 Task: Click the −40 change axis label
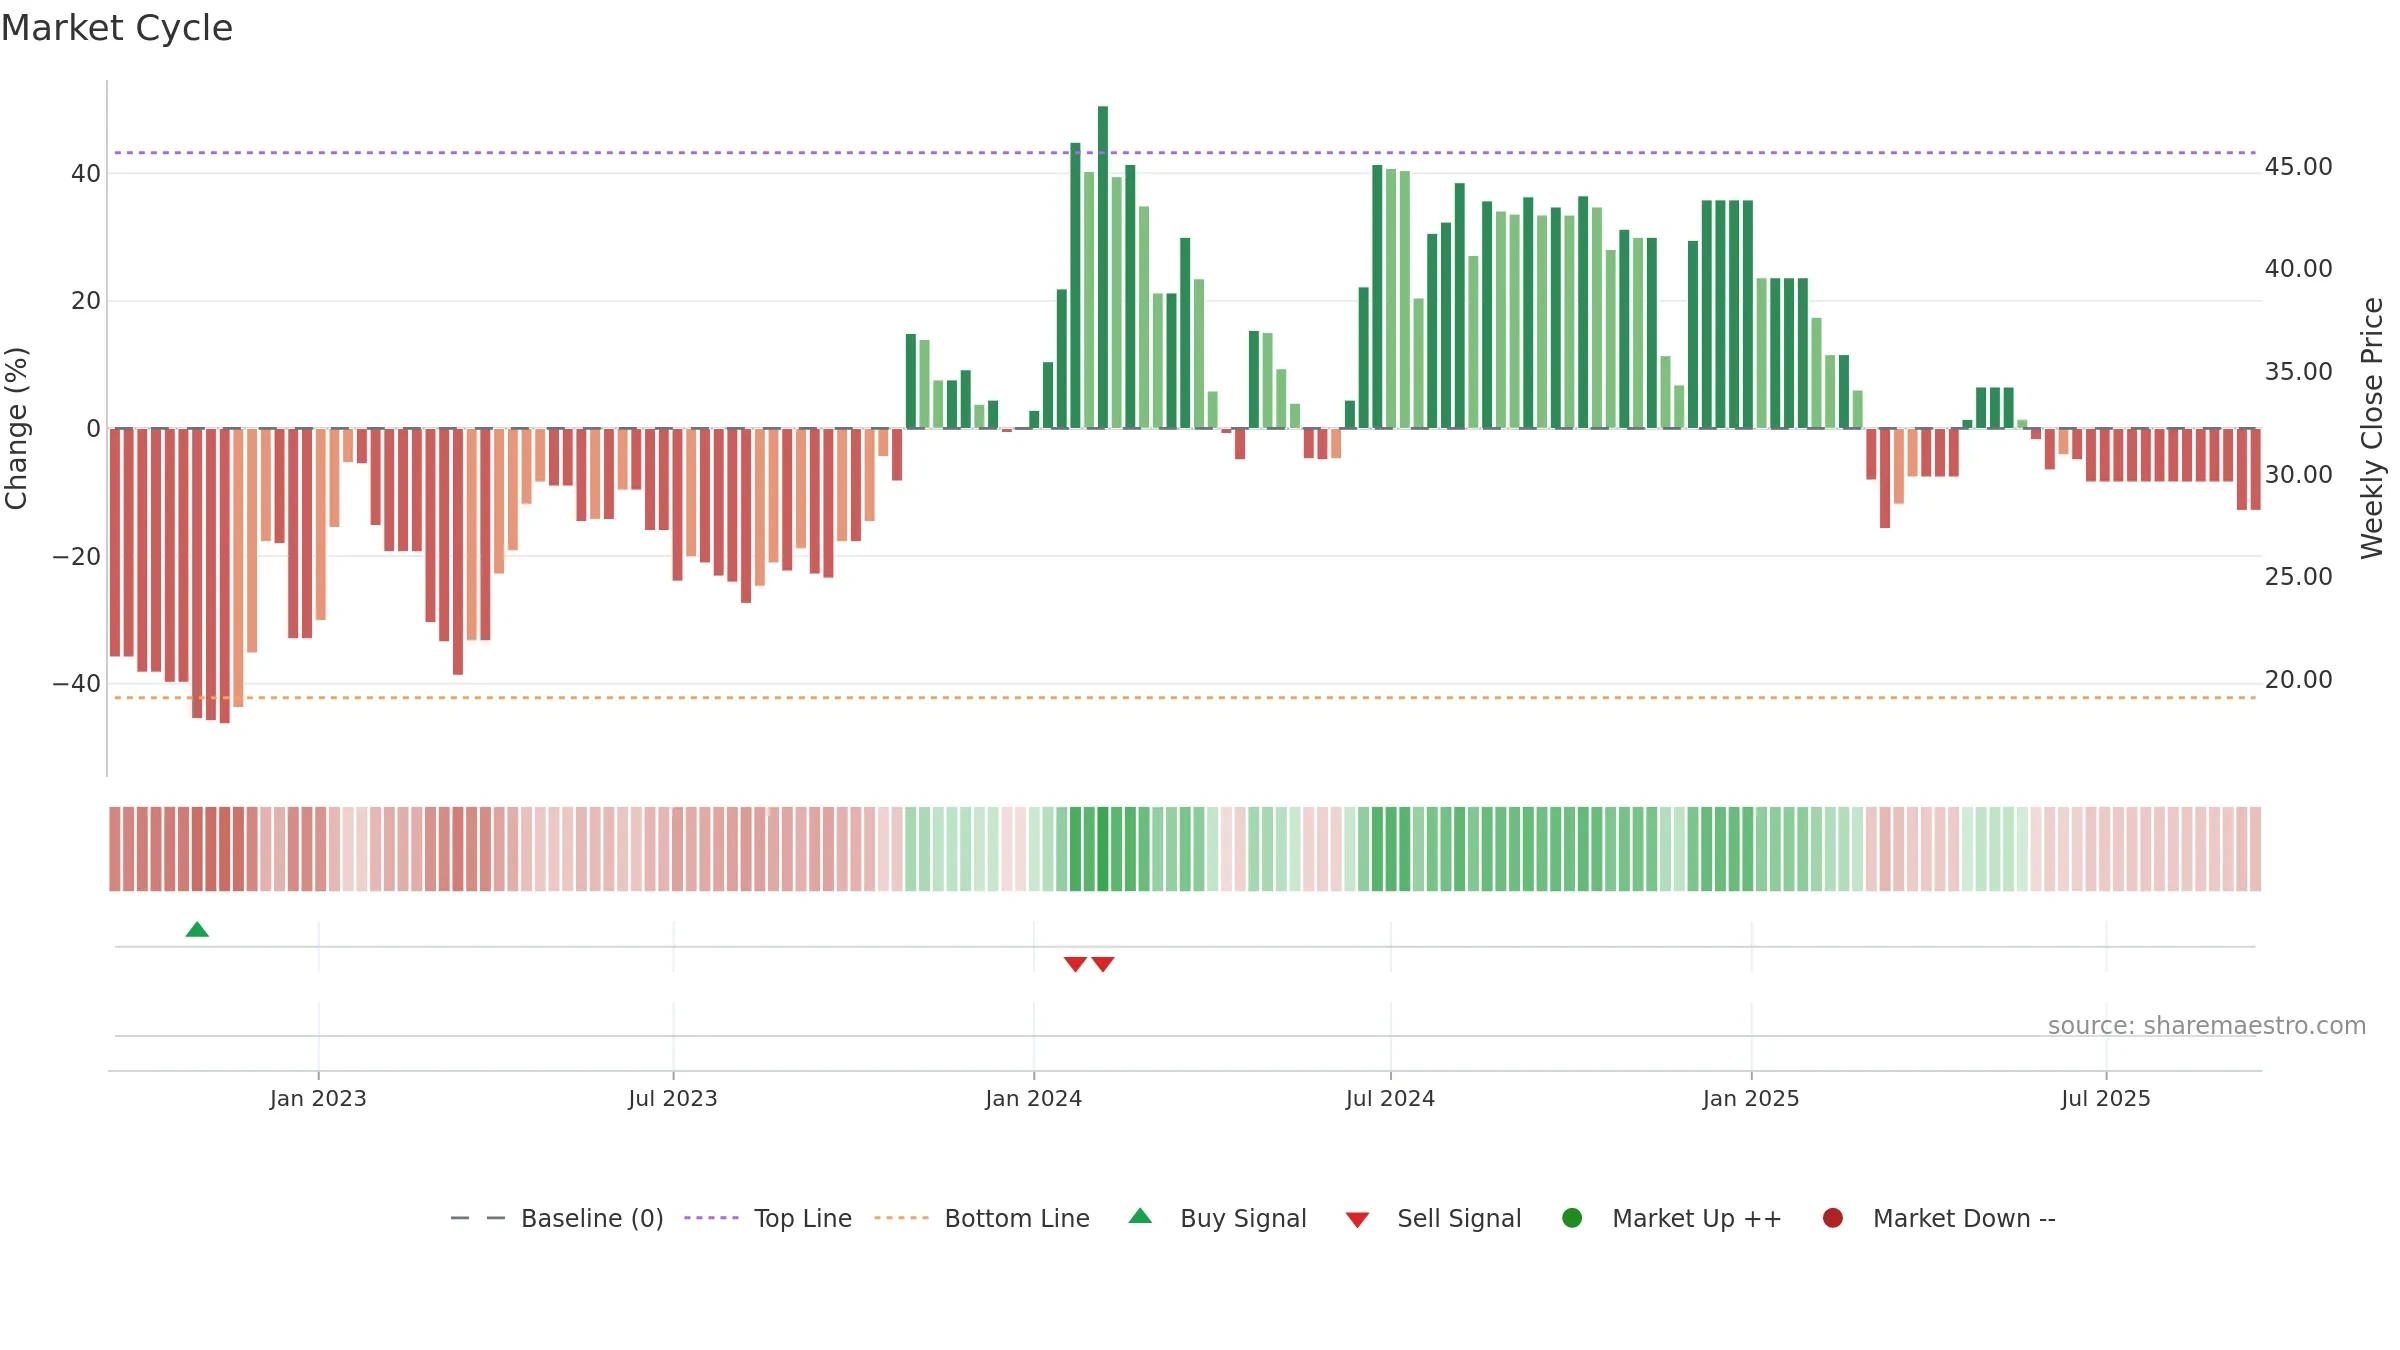(77, 684)
